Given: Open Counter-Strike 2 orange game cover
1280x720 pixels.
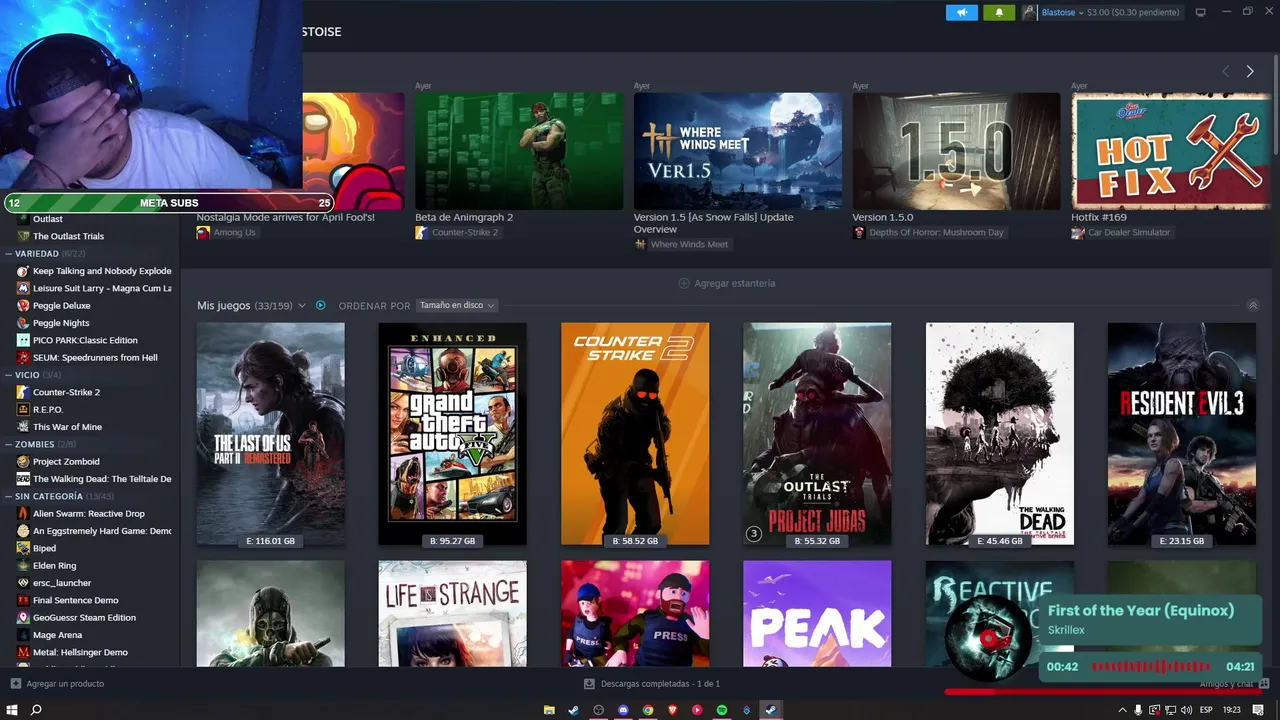Looking at the screenshot, I should coord(635,433).
